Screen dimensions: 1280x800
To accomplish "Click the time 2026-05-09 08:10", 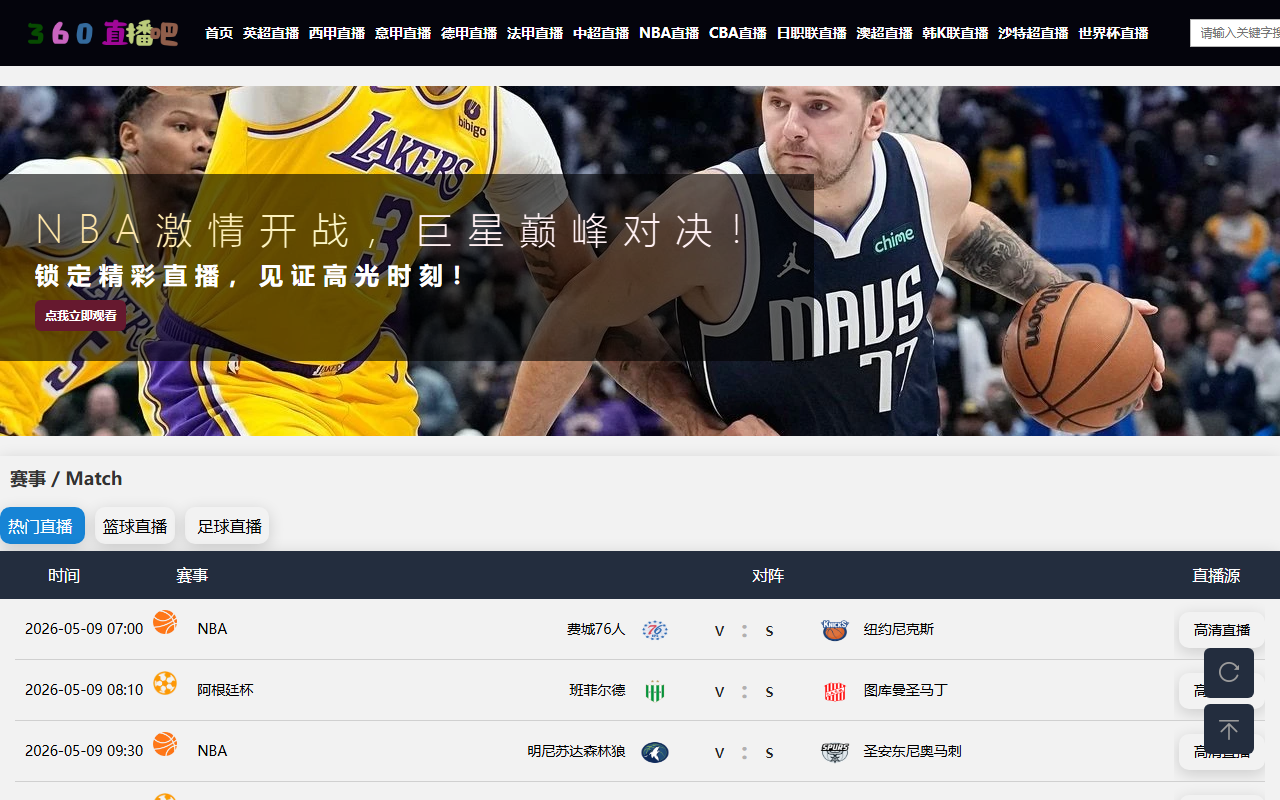I will click(x=84, y=690).
